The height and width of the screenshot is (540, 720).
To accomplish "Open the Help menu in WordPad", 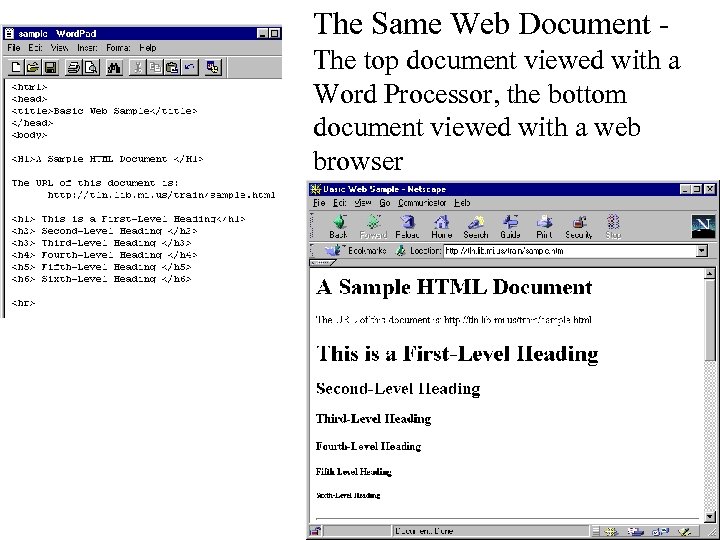I will pos(148,48).
